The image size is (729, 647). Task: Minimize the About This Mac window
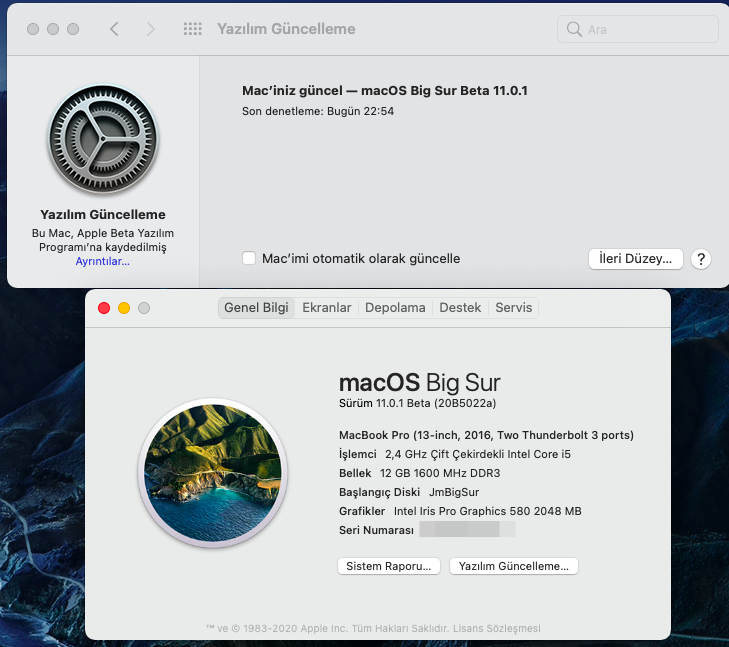124,308
